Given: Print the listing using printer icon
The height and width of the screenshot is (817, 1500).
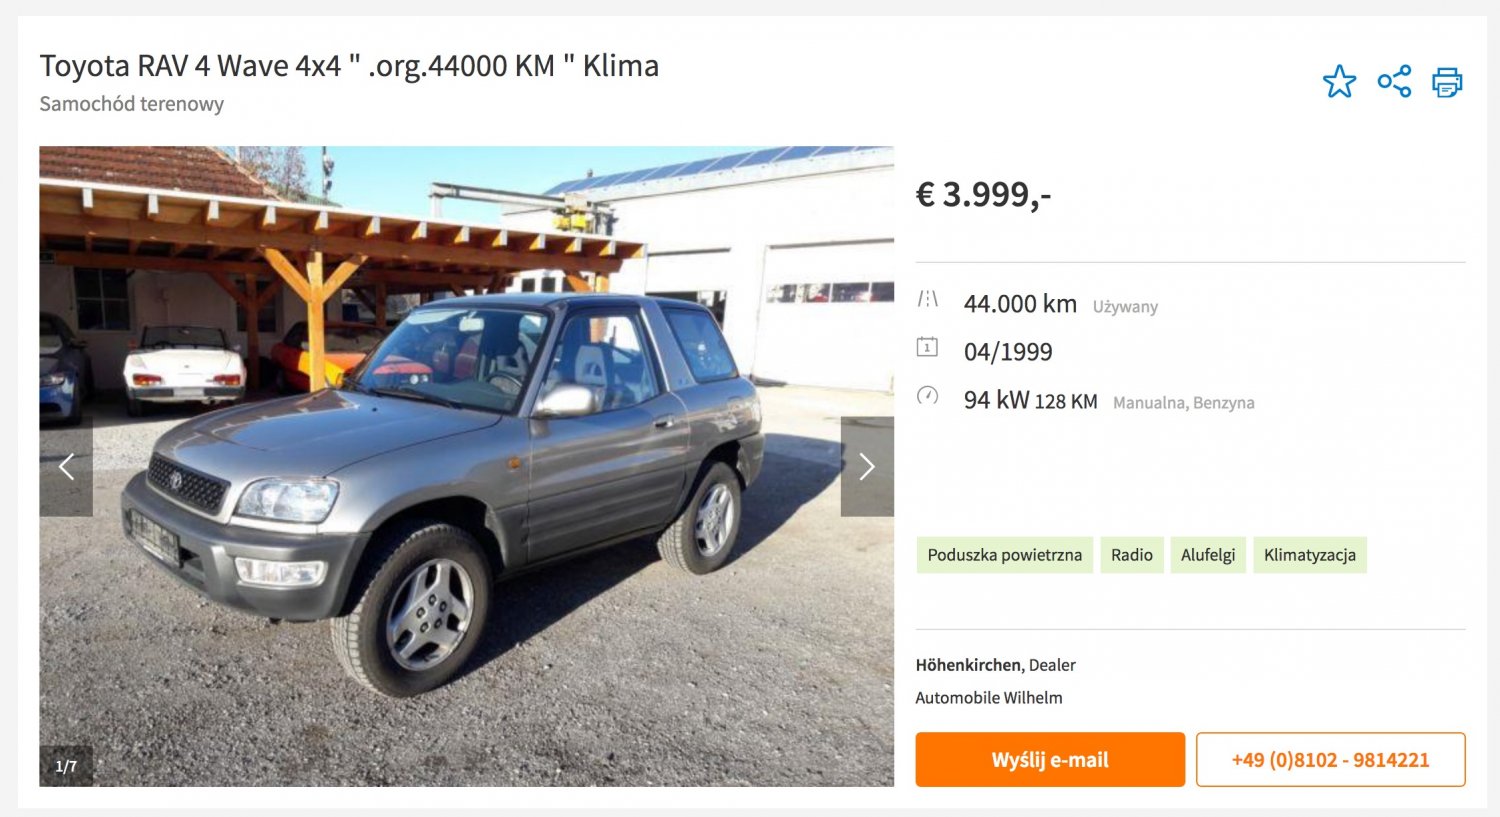Looking at the screenshot, I should pos(1447,82).
